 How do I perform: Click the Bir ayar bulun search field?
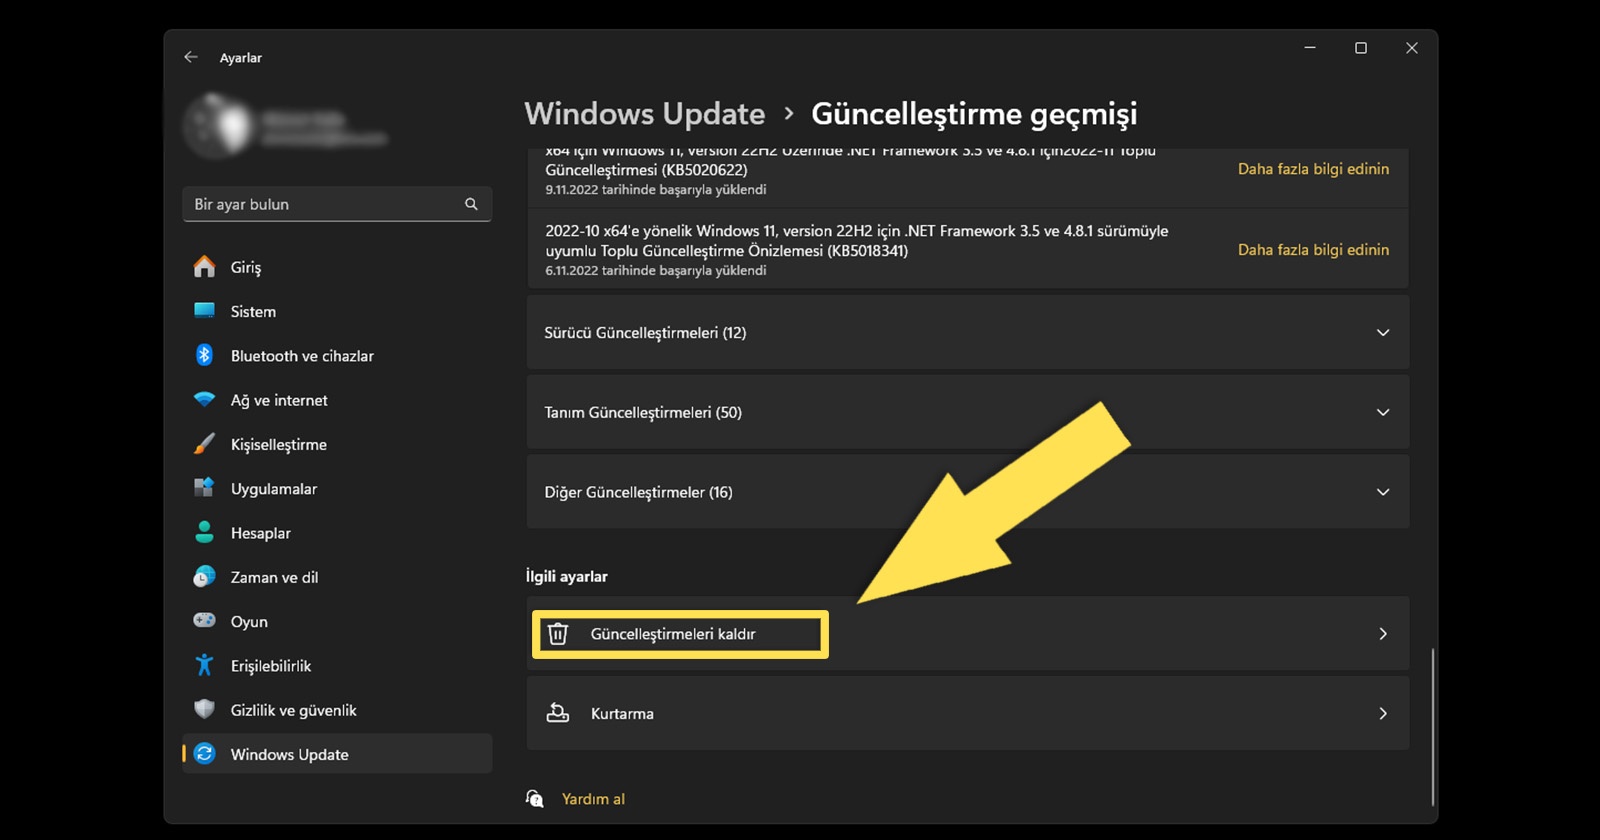coord(337,204)
